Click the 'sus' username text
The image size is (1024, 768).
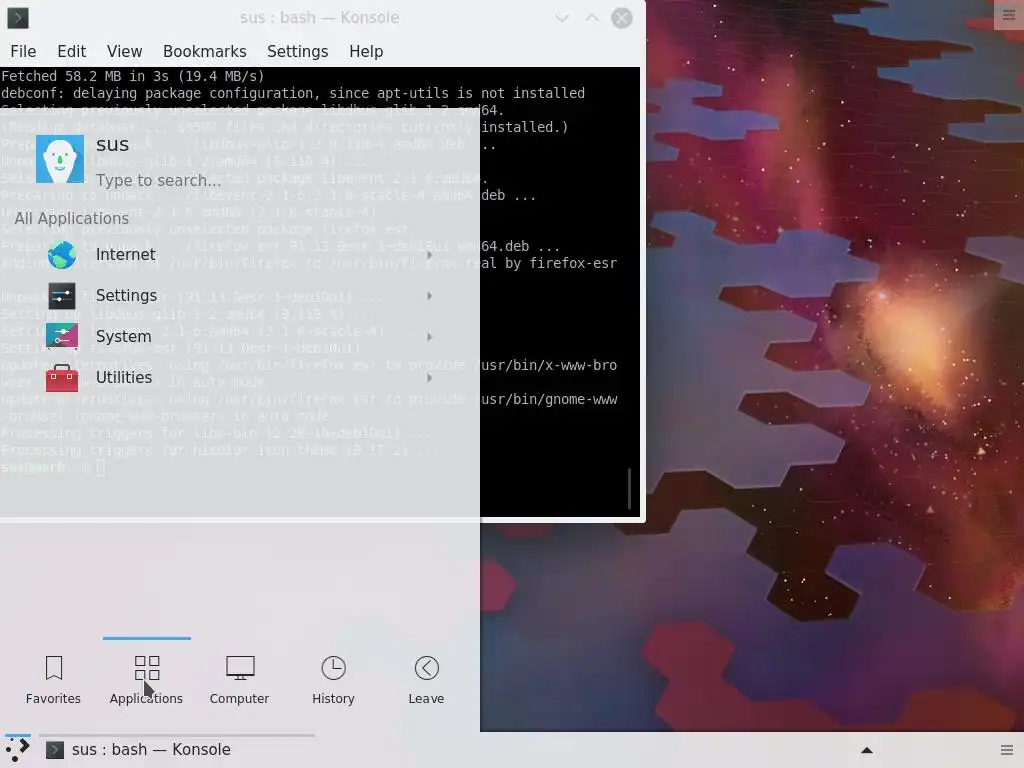(x=112, y=144)
